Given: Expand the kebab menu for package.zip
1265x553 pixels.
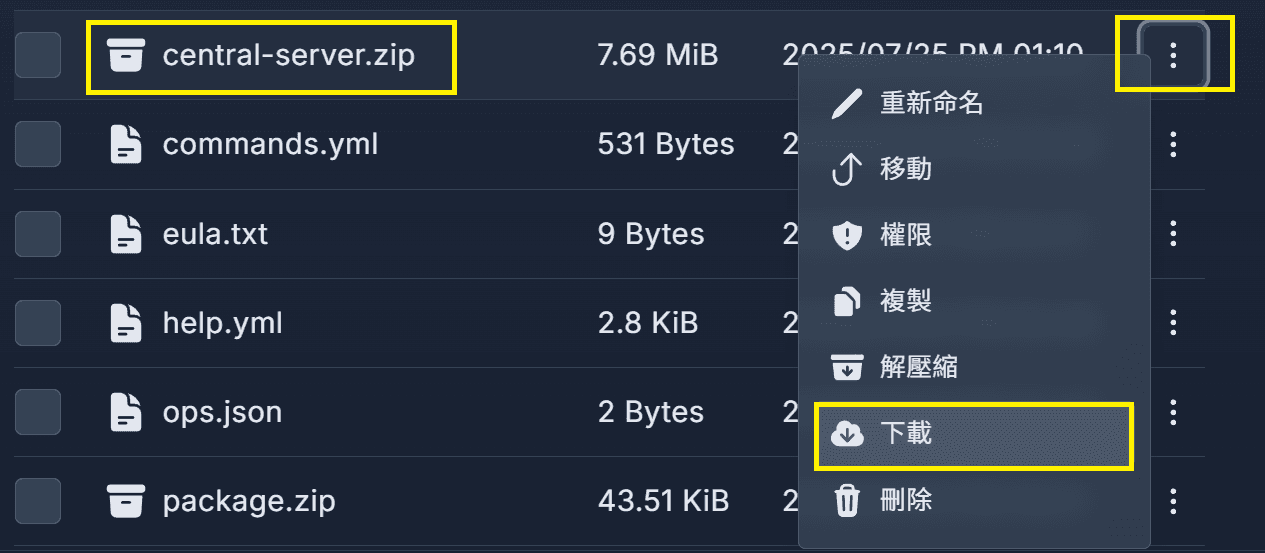Looking at the screenshot, I should (1174, 500).
